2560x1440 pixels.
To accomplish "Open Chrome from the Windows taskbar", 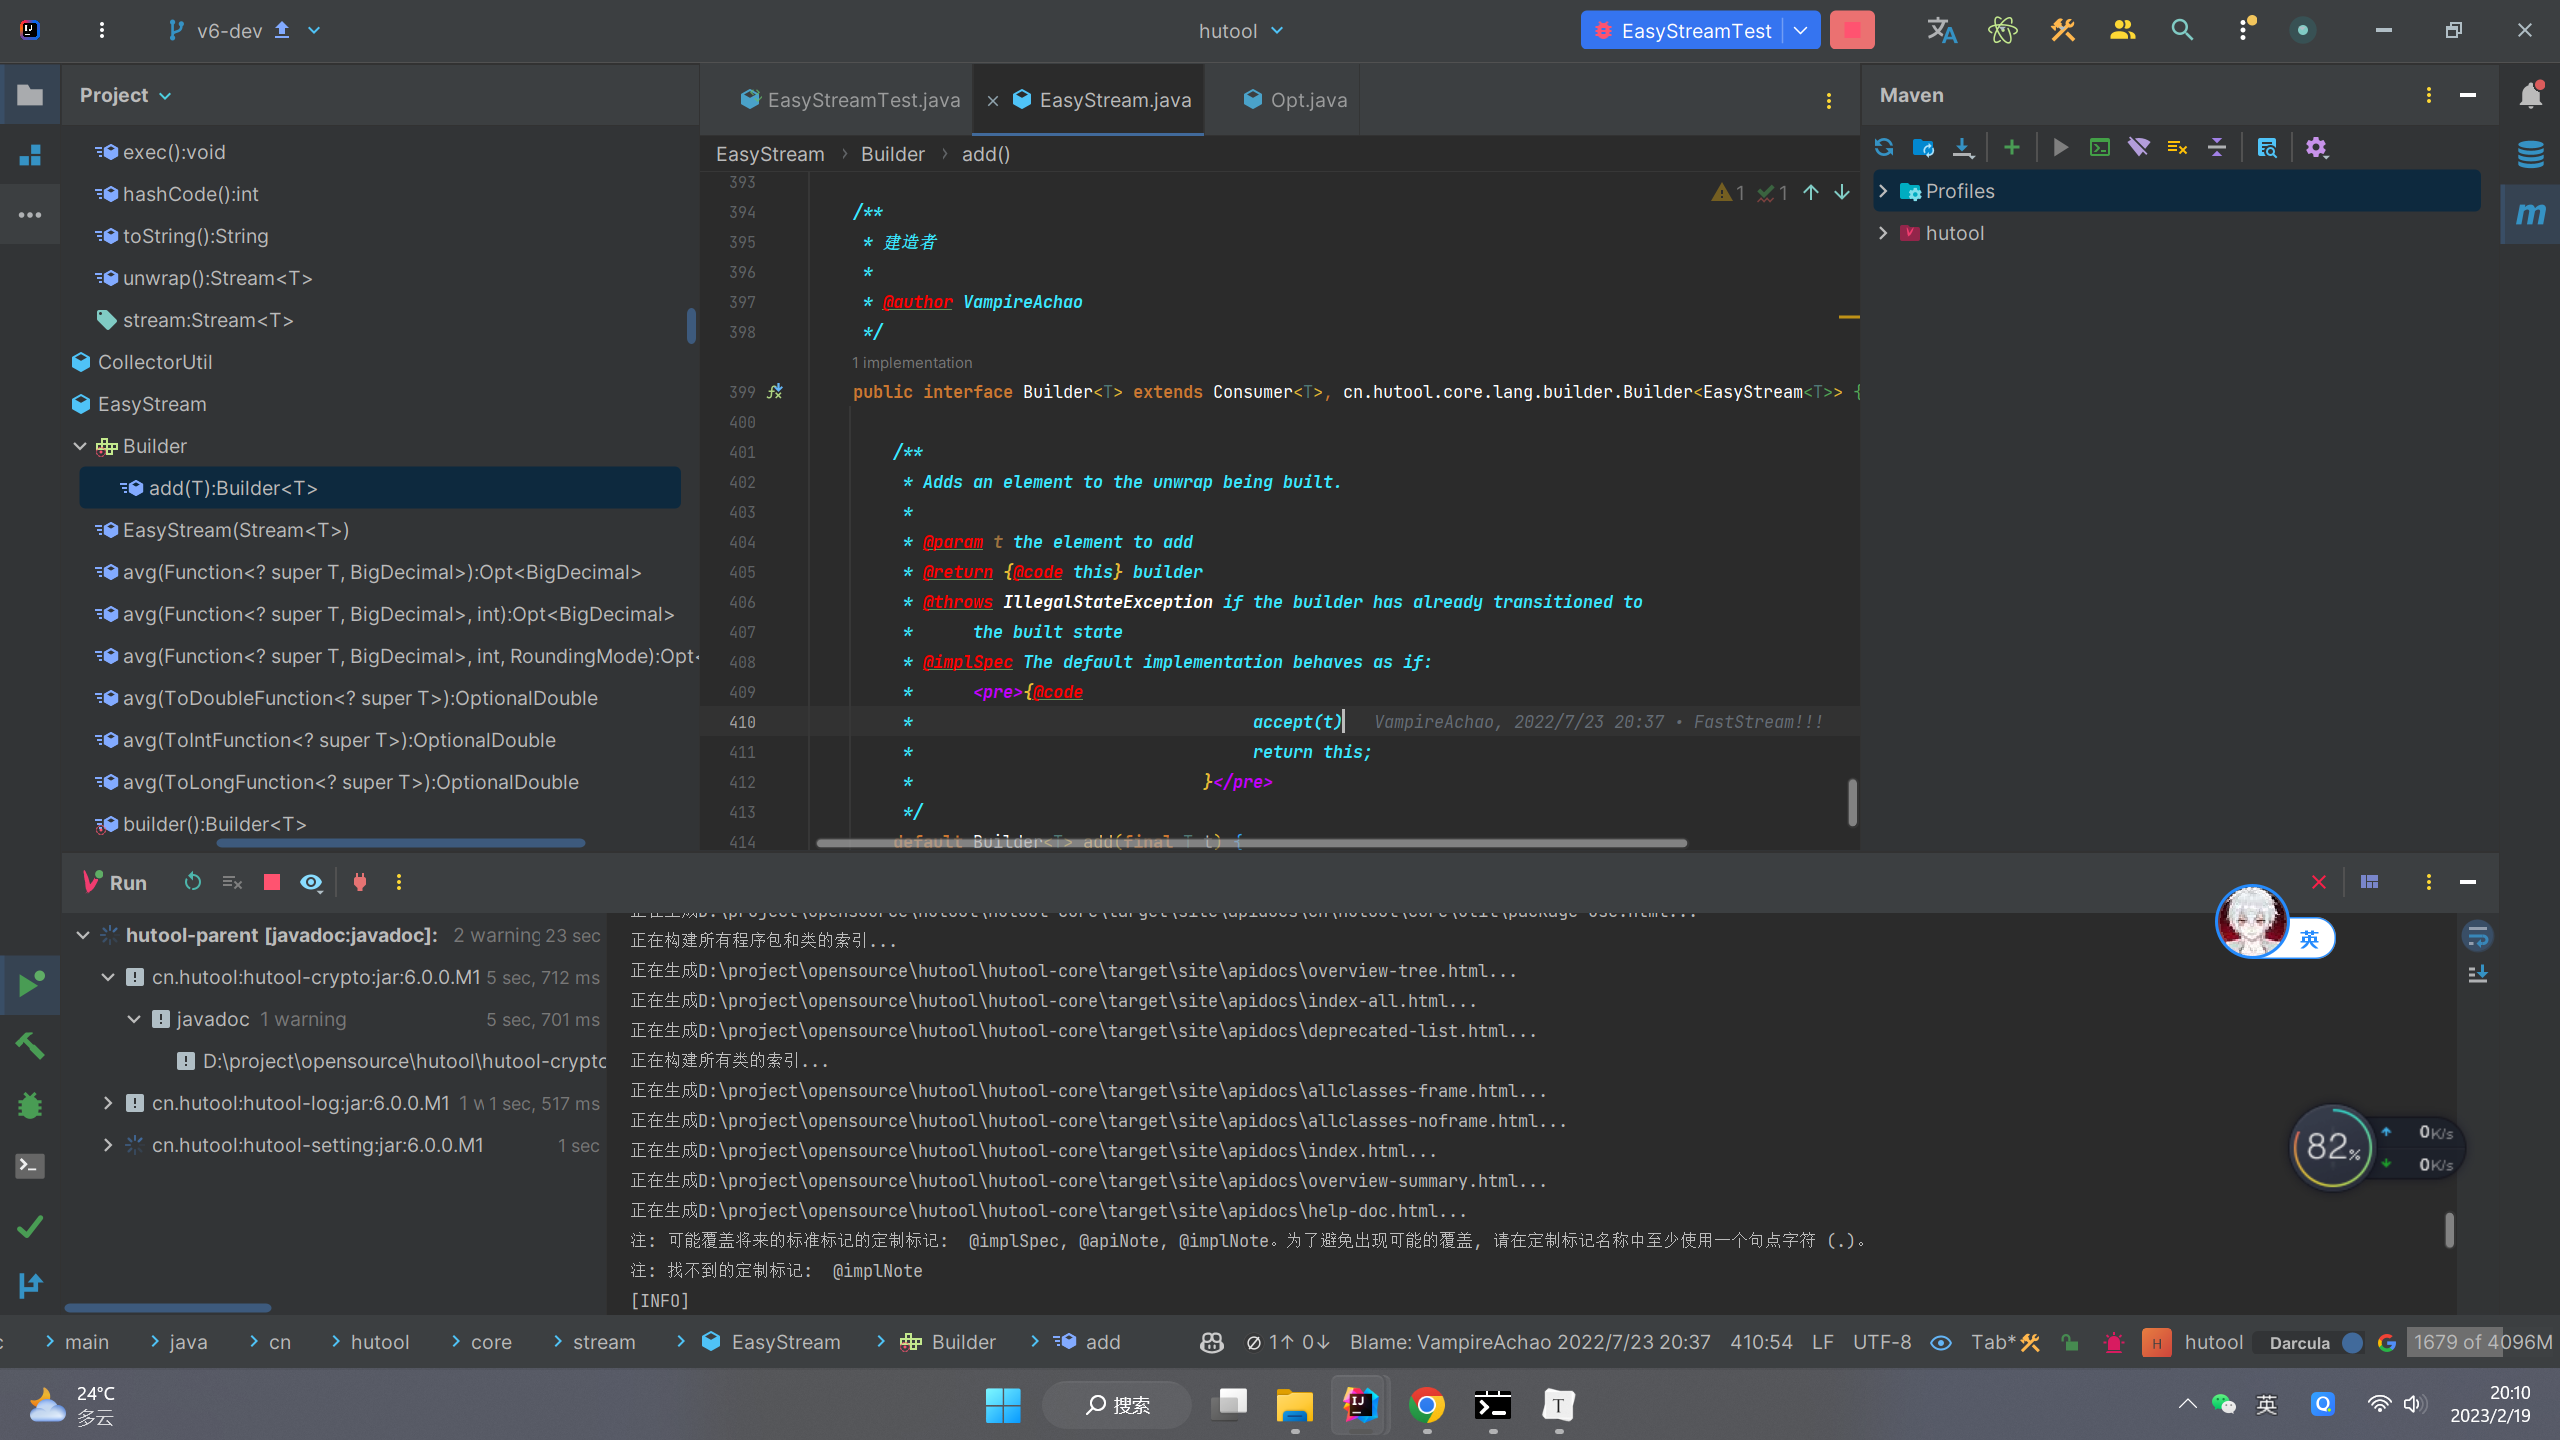I will click(1426, 1405).
